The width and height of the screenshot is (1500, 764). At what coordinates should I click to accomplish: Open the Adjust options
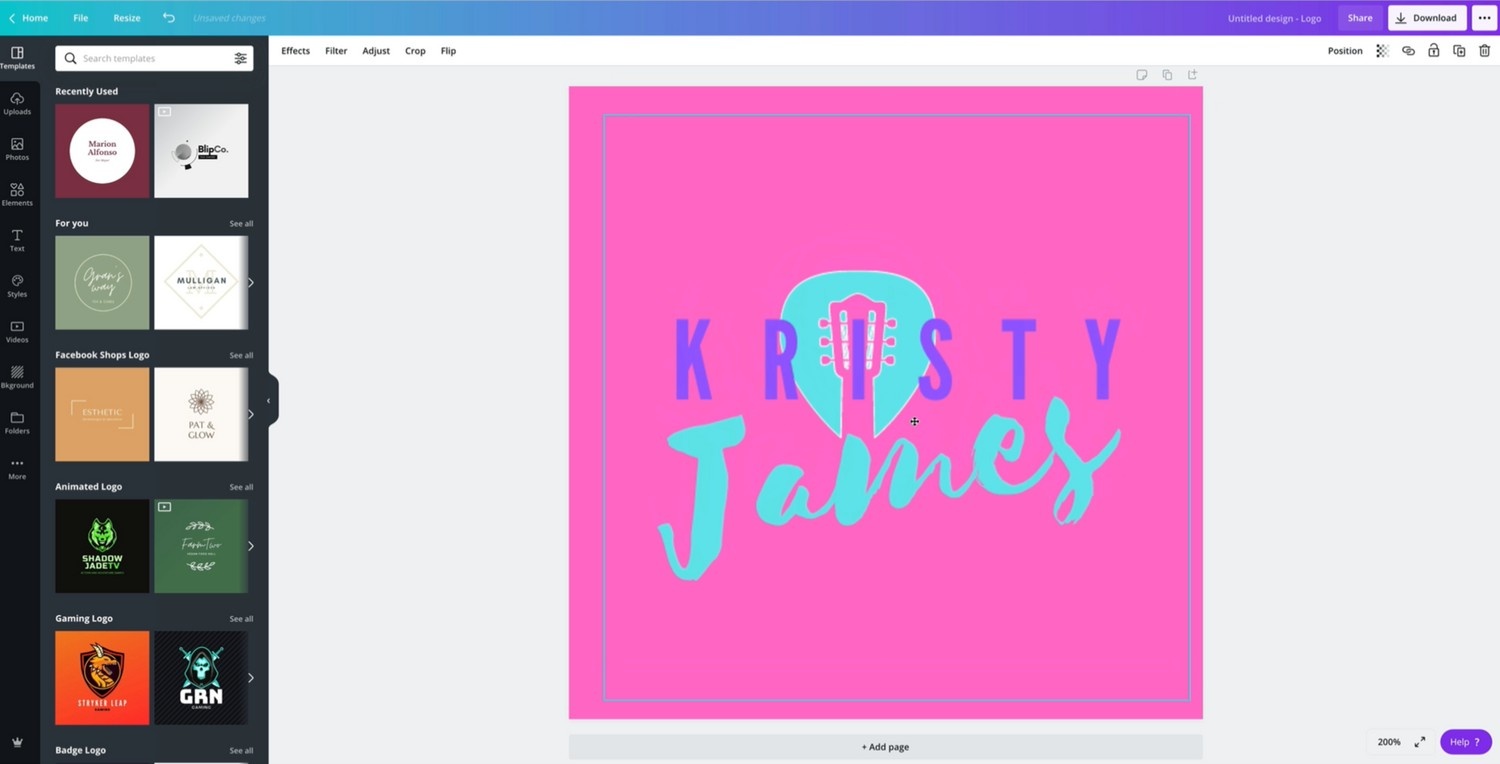(376, 51)
